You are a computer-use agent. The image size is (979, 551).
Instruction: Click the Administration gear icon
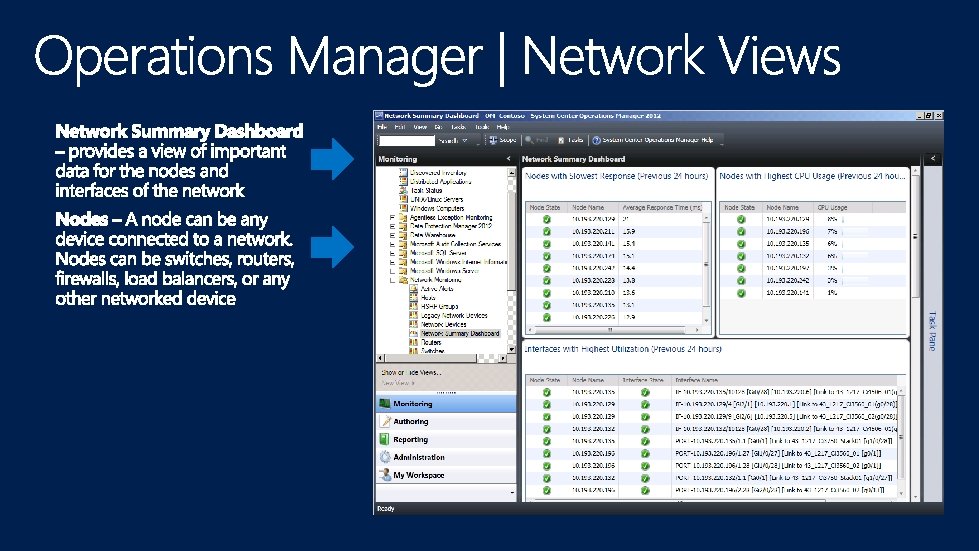385,457
